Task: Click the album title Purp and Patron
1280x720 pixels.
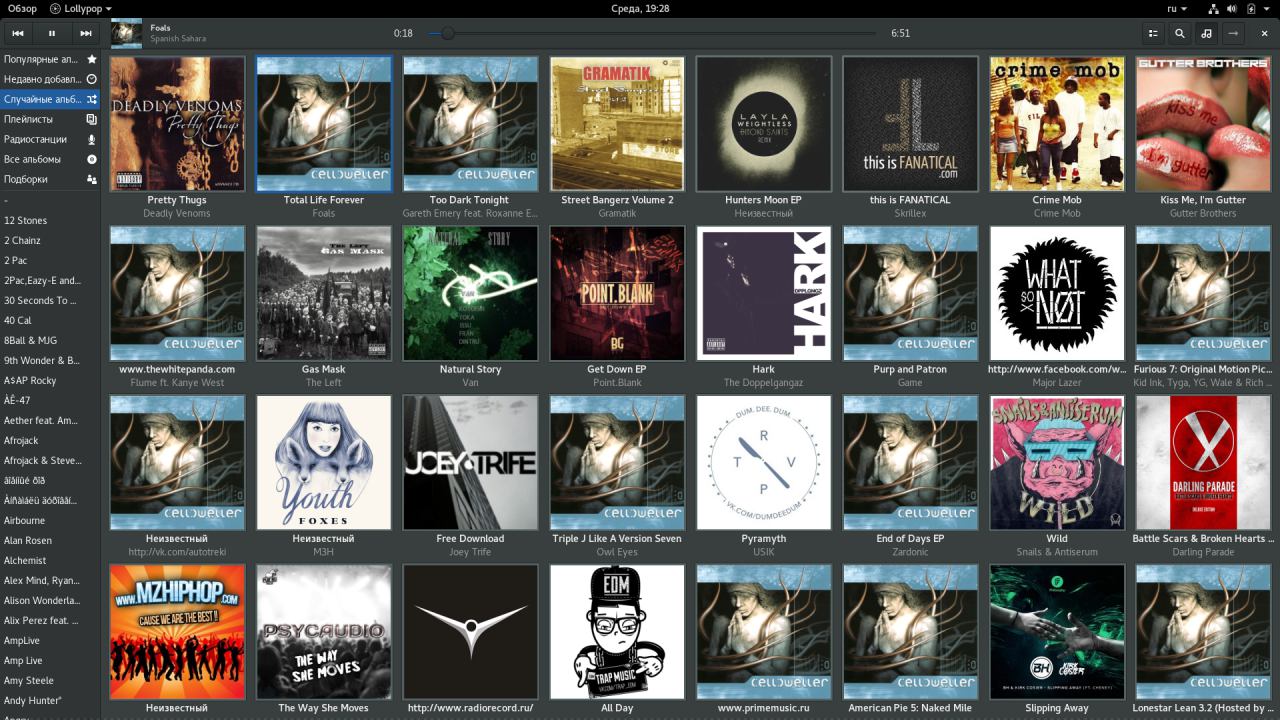Action: [910, 369]
